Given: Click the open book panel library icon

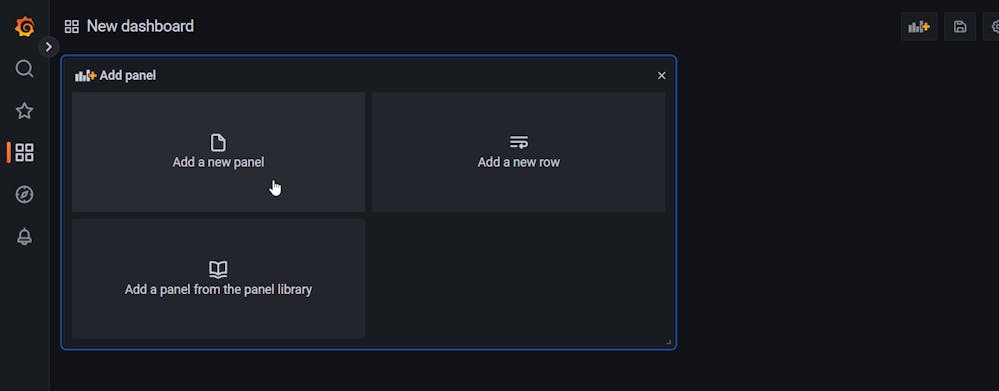Looking at the screenshot, I should pos(218,269).
